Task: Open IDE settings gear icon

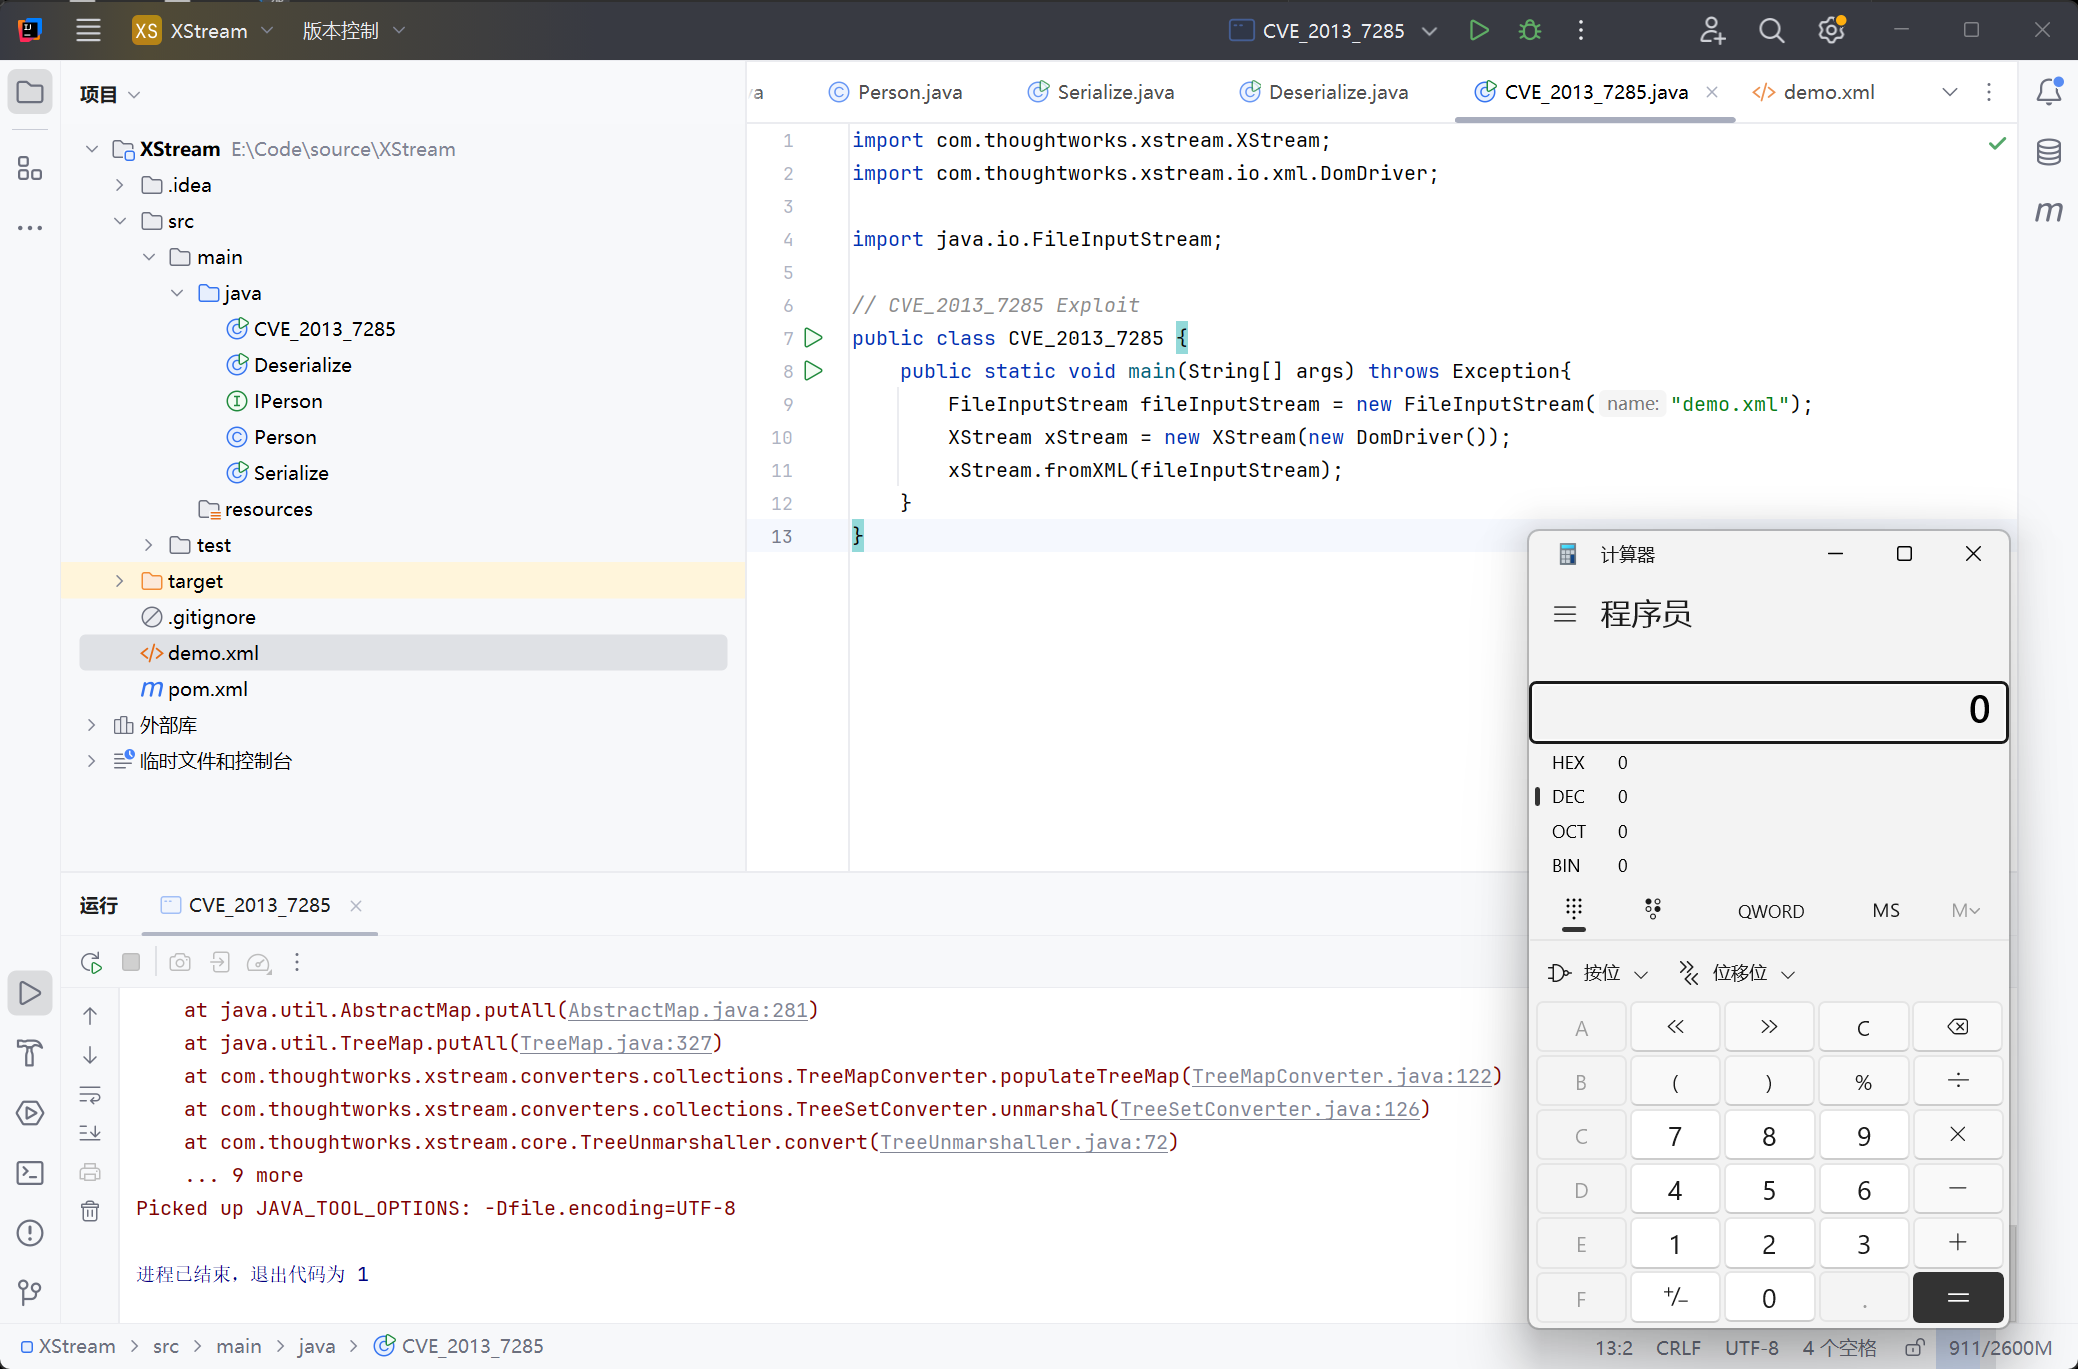Action: pos(1831,30)
